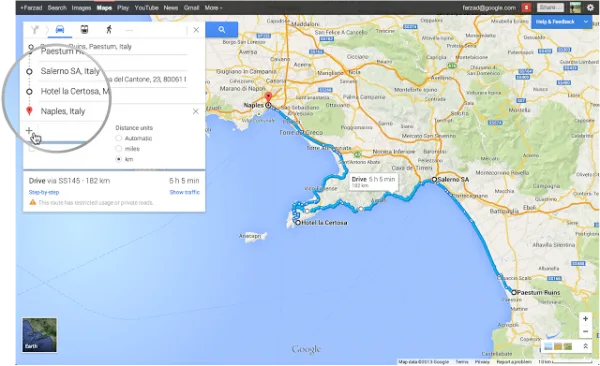The width and height of the screenshot is (600, 366).
Task: Open News in the Google top bar
Action: click(x=171, y=8)
